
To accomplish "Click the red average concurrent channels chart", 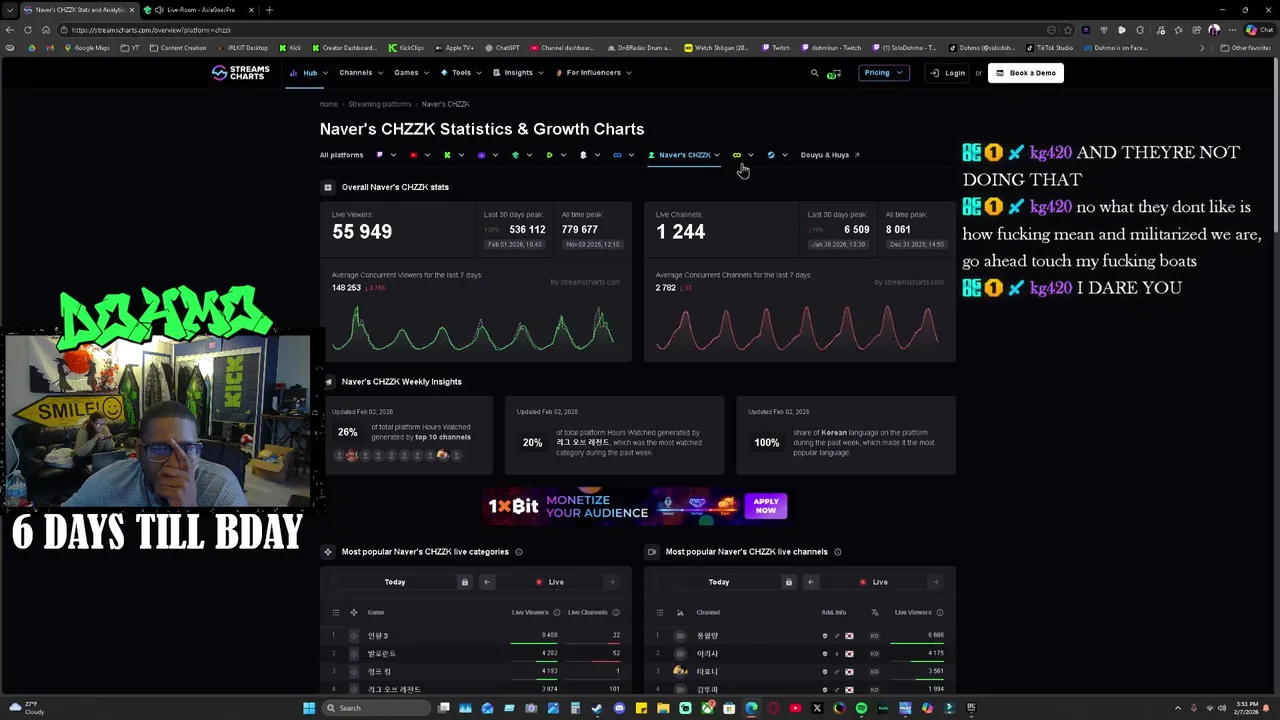I will (x=798, y=330).
